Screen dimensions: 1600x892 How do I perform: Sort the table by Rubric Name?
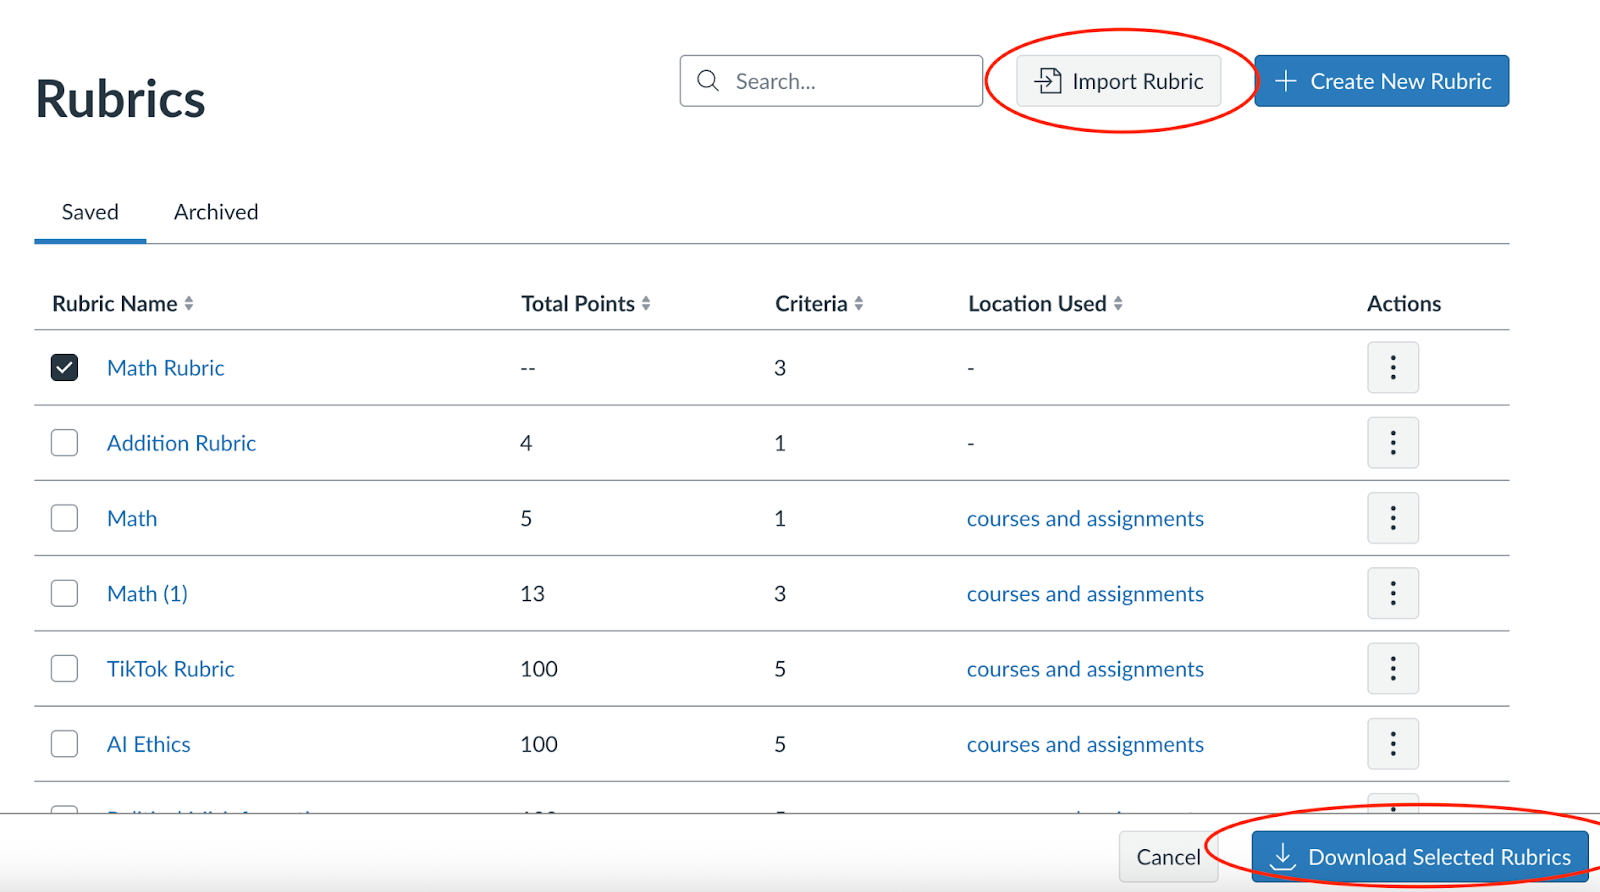point(189,304)
